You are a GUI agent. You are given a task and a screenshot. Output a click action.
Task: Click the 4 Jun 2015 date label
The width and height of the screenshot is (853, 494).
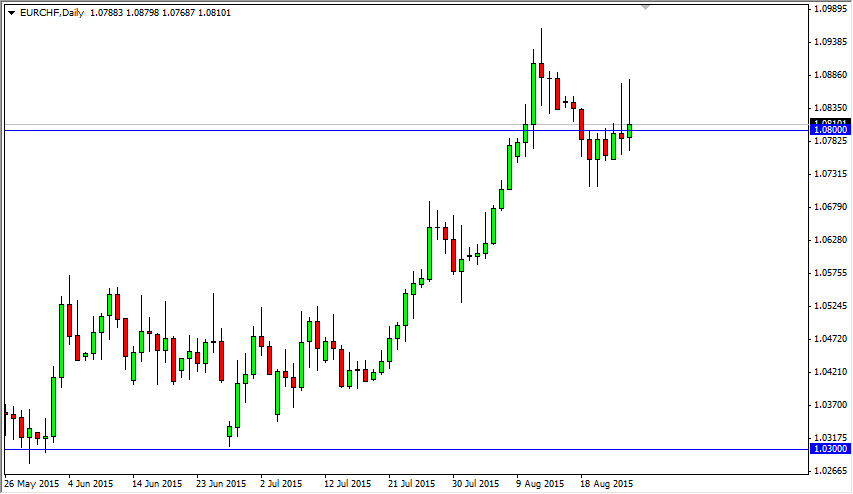91,483
